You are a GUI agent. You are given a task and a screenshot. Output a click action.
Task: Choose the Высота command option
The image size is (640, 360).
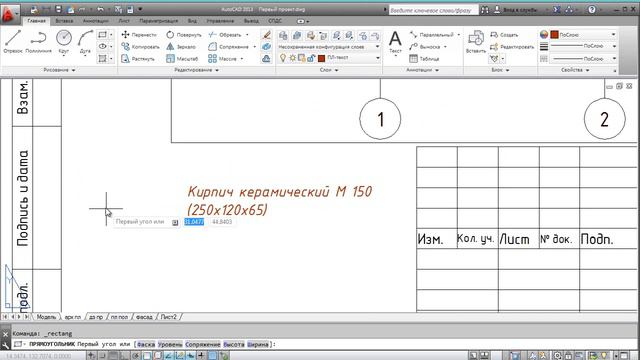tap(234, 344)
